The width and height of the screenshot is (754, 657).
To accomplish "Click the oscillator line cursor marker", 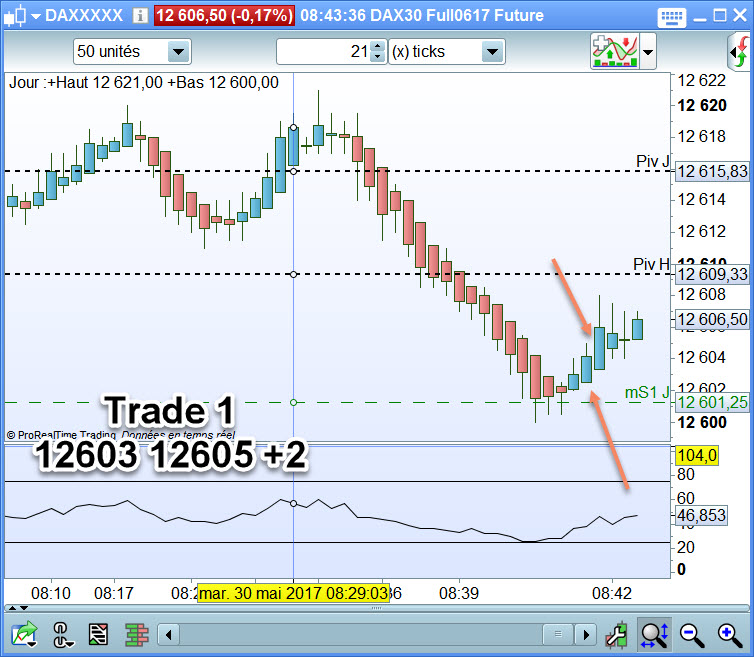I will click(x=293, y=504).
